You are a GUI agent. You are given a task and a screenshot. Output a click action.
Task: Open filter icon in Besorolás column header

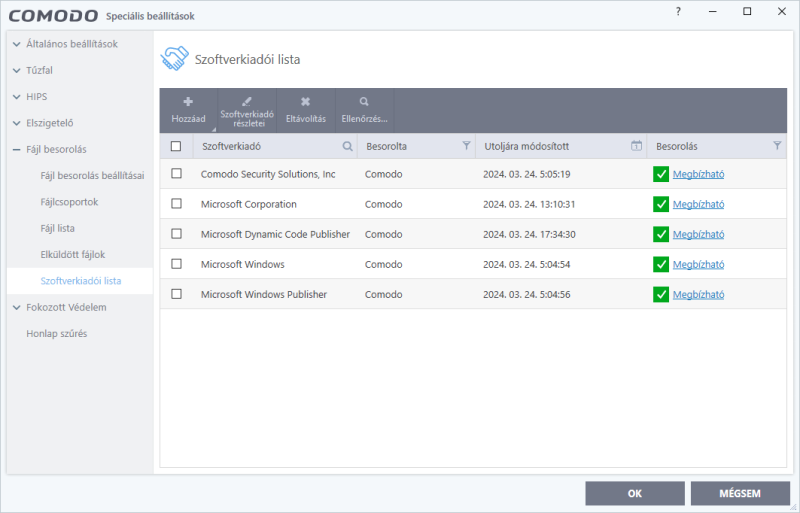(777, 146)
